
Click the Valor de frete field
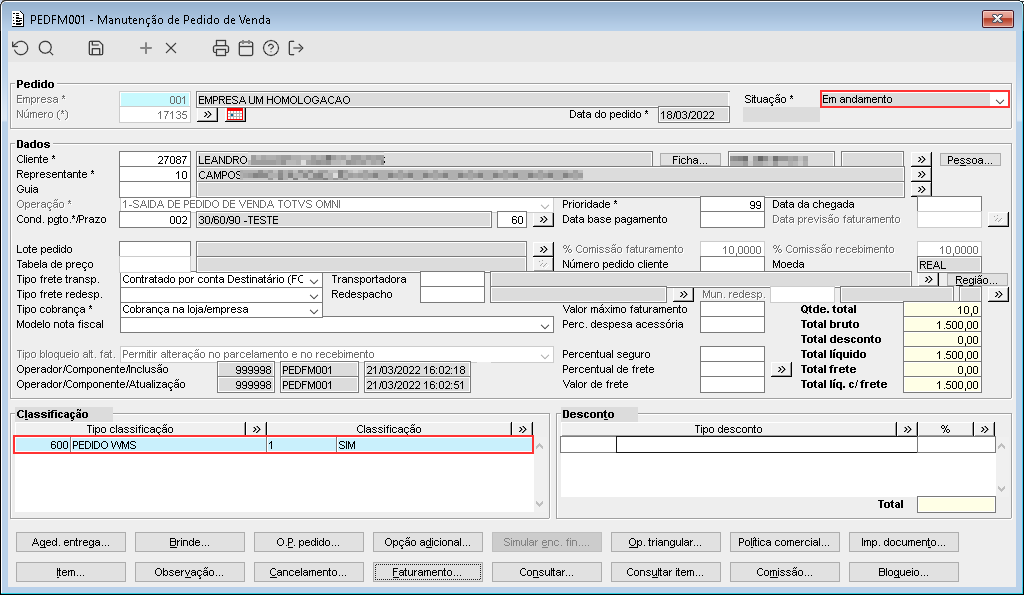[732, 385]
